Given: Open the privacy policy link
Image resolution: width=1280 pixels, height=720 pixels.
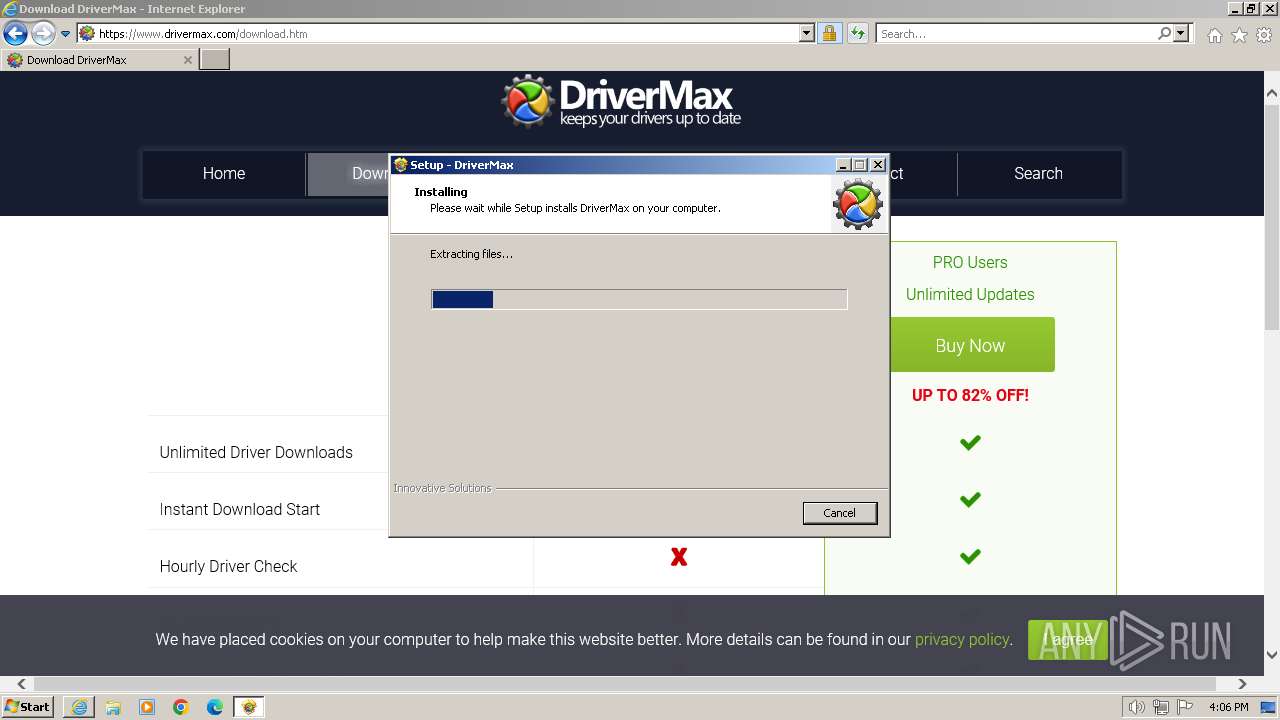Looking at the screenshot, I should pos(962,639).
